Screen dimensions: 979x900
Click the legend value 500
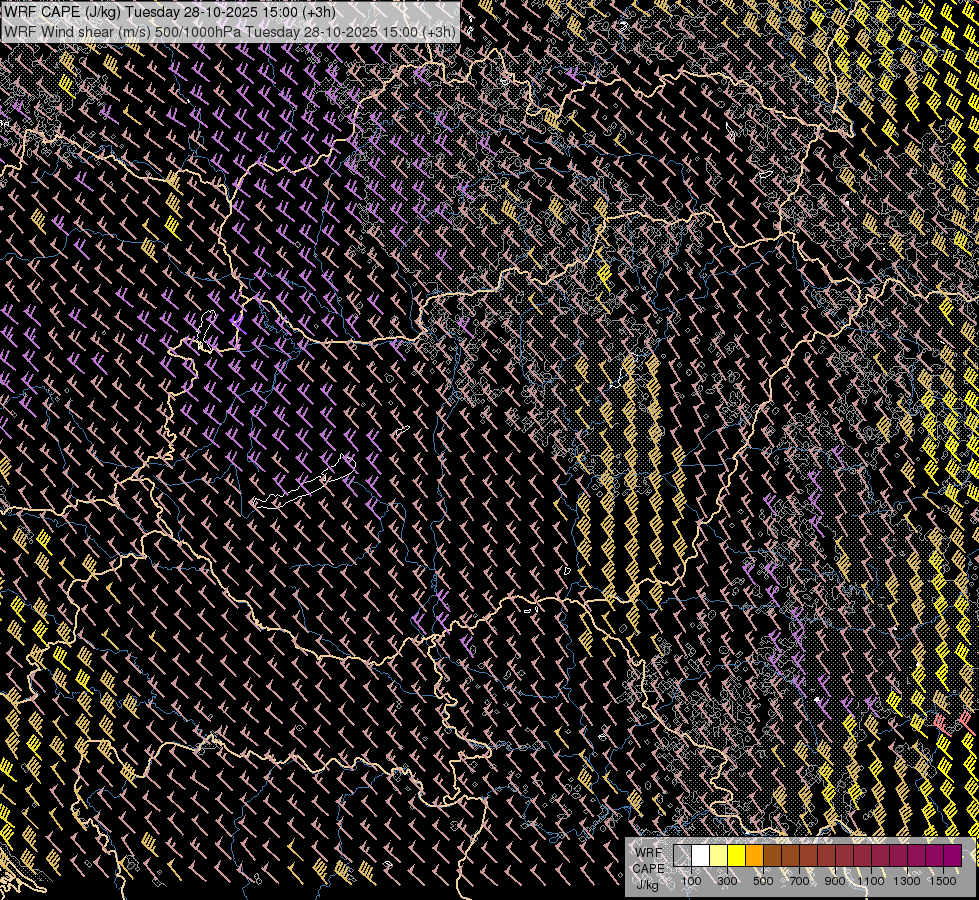[x=763, y=881]
